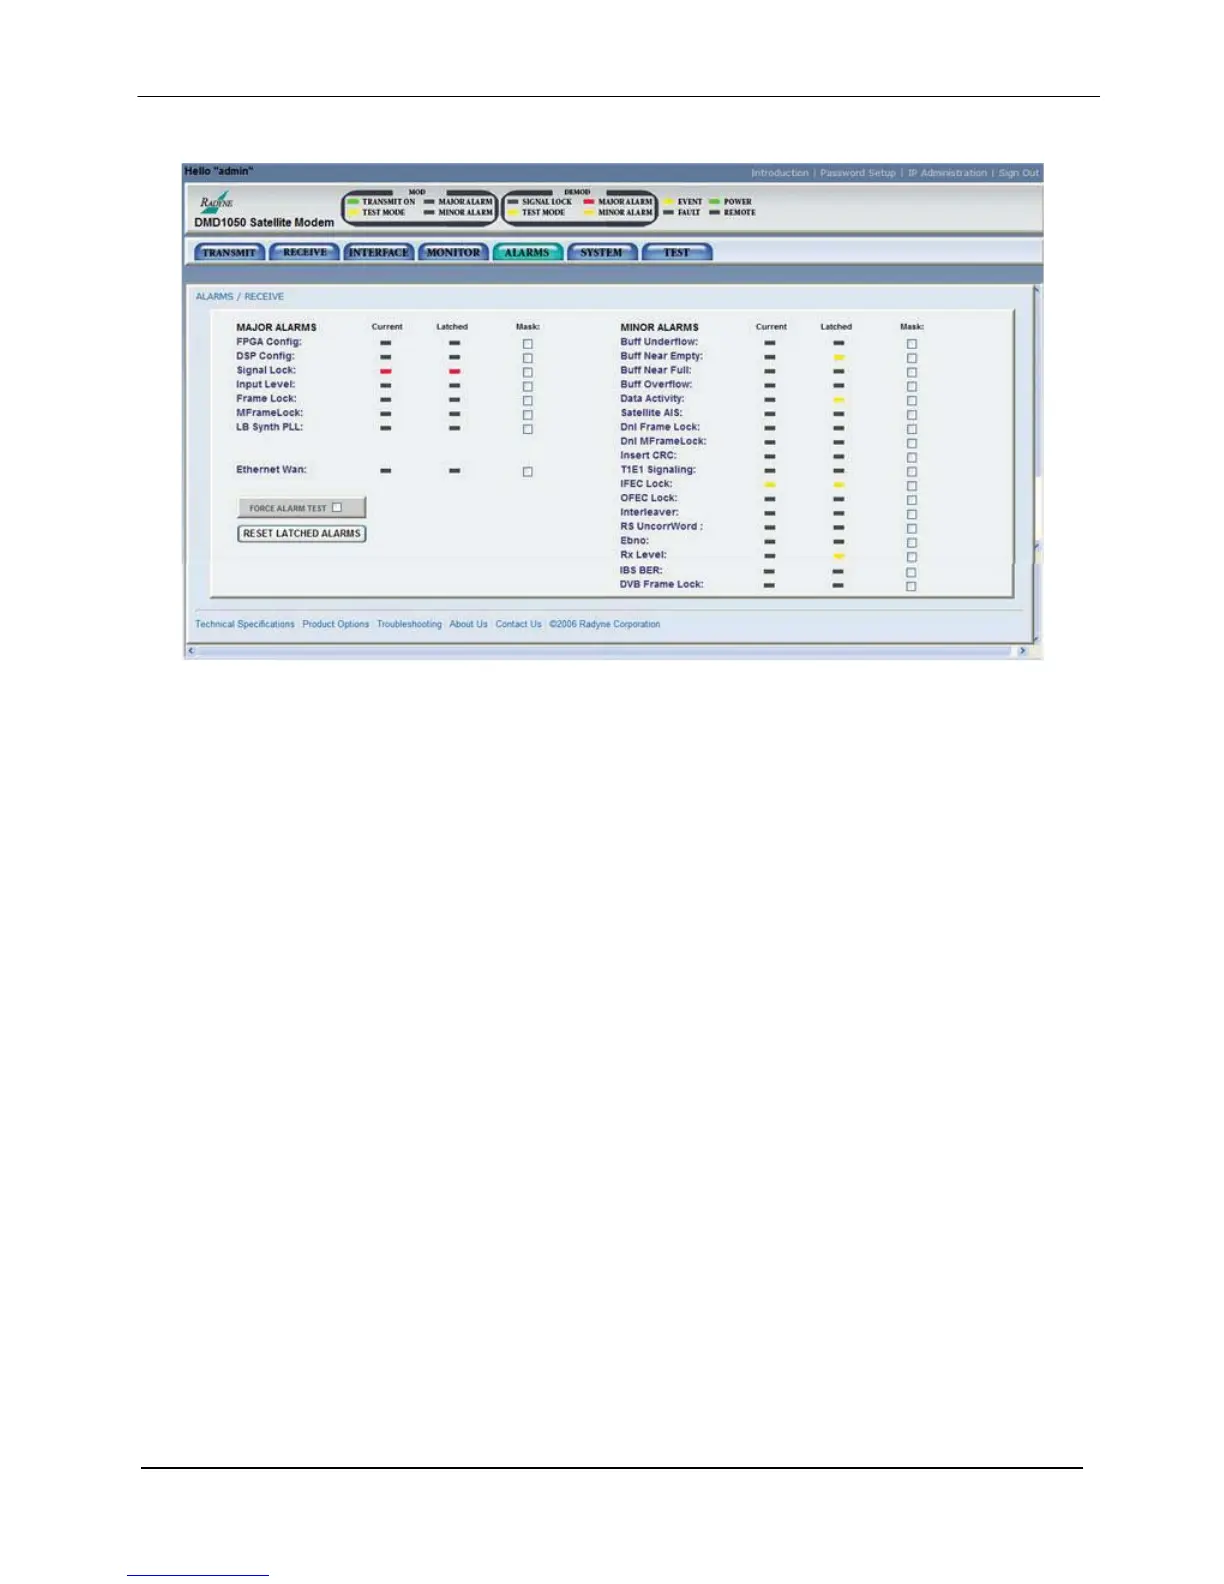Open the Sign Out link
Viewport: 1224px width, 1584px height.
click(x=1018, y=173)
